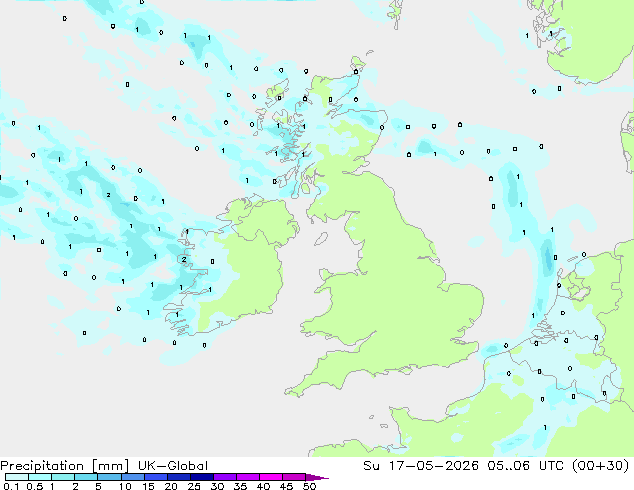Pick the 25–30 mm dark blue swatch
This screenshot has height=490, width=634.
[x=202, y=477]
